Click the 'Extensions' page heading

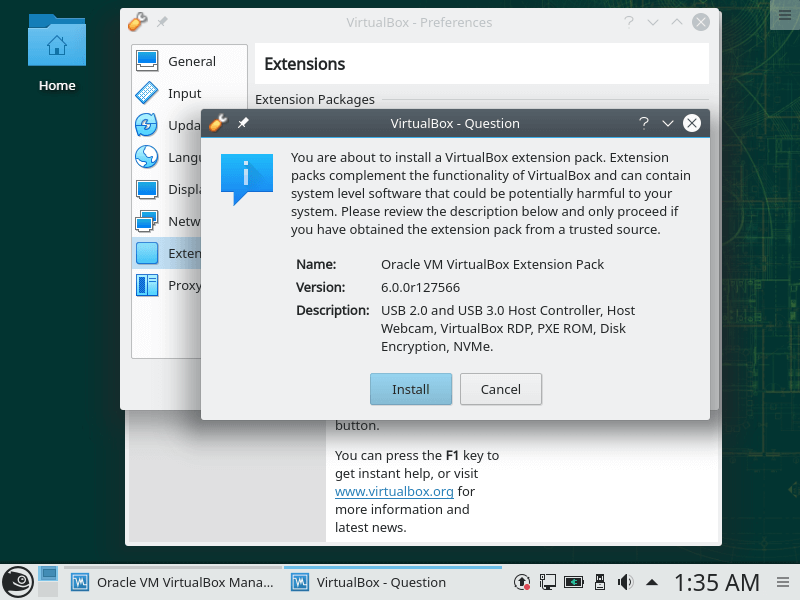[305, 64]
